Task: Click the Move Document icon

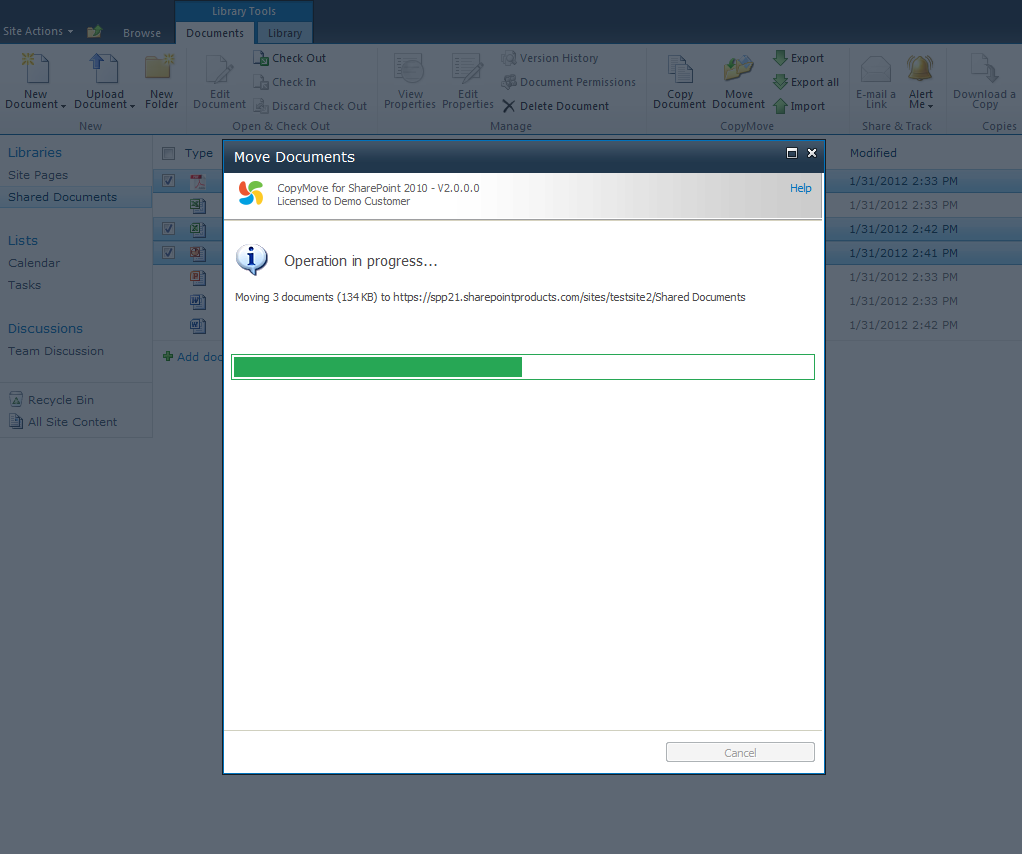Action: click(738, 68)
